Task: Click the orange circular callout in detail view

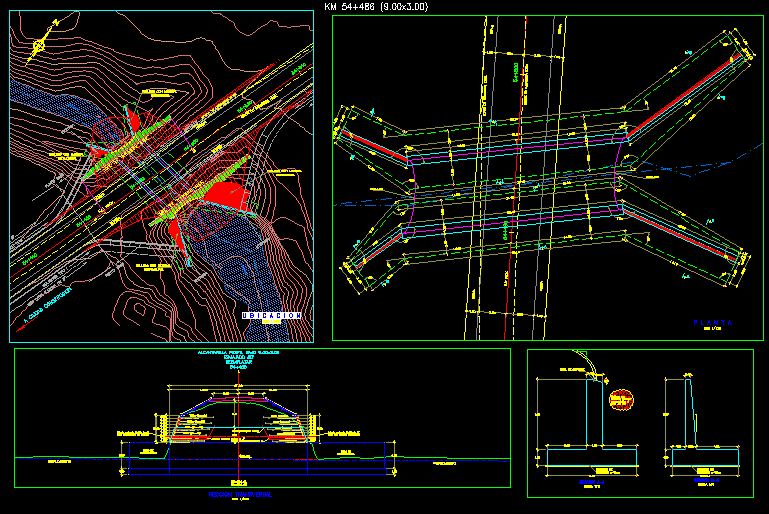Action: point(621,401)
